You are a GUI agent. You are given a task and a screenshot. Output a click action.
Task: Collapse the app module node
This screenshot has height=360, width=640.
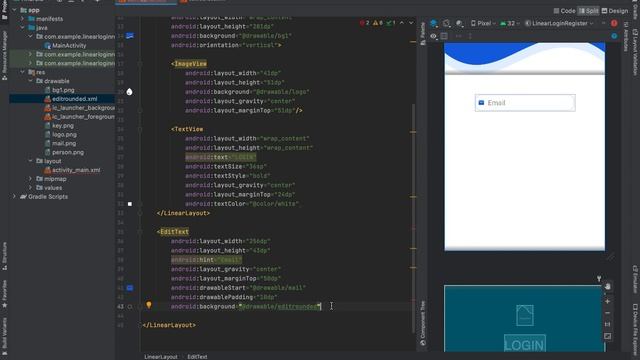pos(14,10)
